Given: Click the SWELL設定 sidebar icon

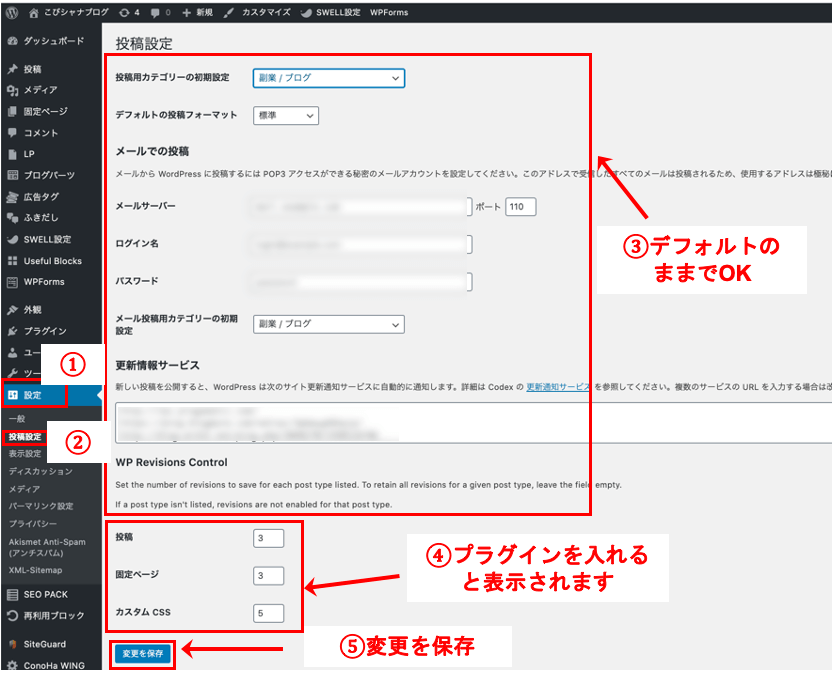Looking at the screenshot, I should [13, 239].
